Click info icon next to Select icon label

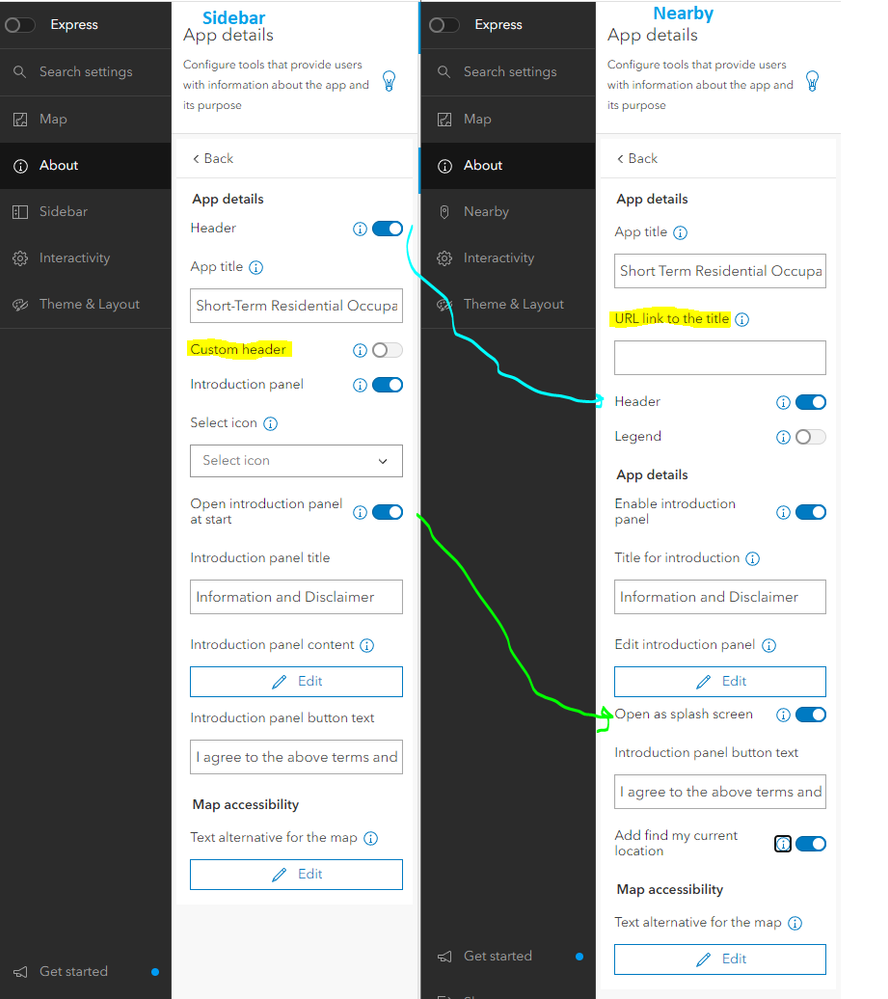pos(271,424)
